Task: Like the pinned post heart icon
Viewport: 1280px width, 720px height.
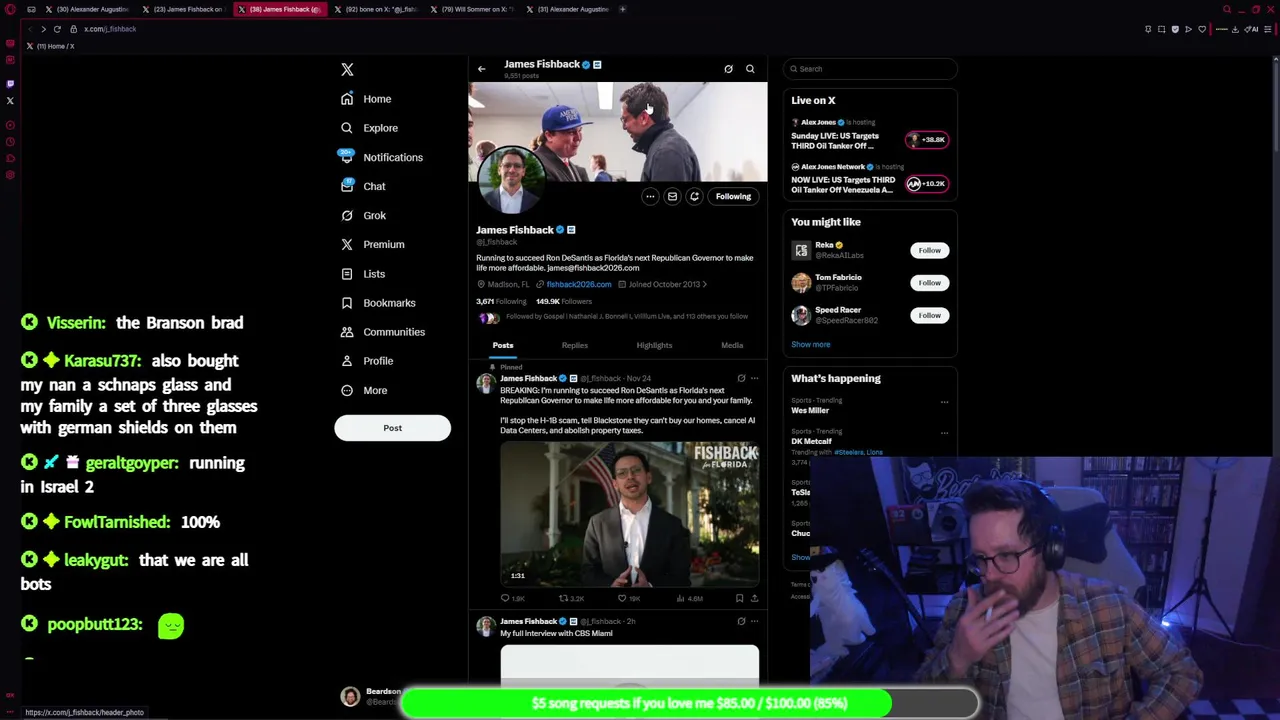Action: click(622, 598)
